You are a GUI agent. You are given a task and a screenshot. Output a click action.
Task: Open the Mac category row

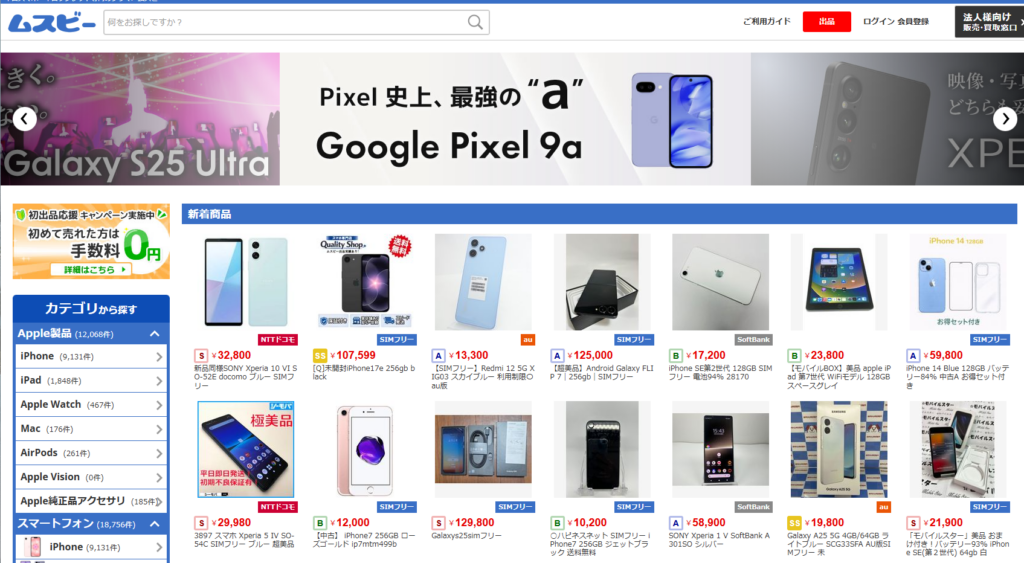tap(91, 428)
